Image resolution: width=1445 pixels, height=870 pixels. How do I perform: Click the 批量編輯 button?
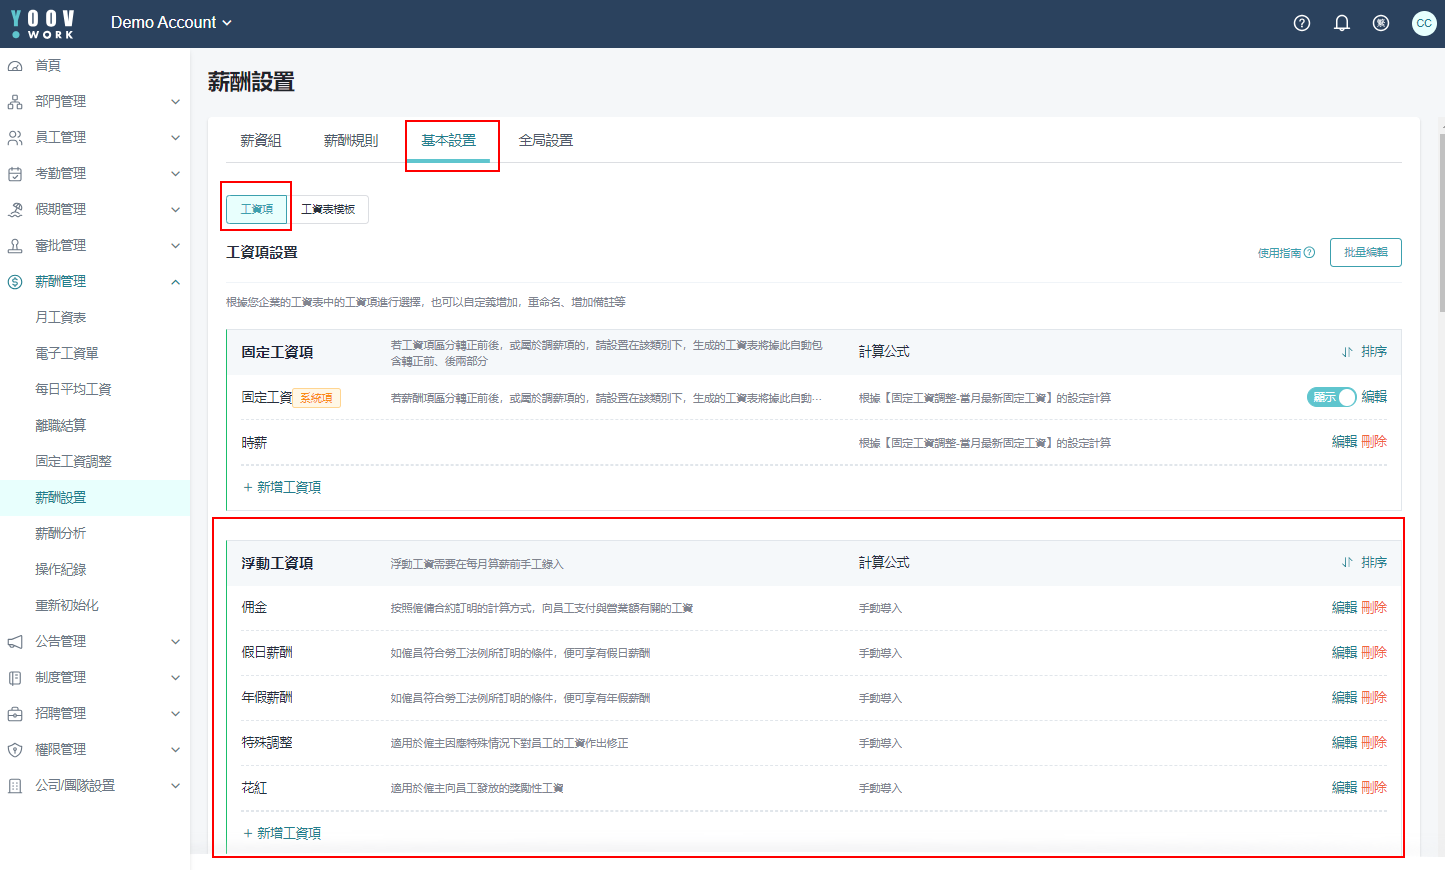click(1365, 253)
